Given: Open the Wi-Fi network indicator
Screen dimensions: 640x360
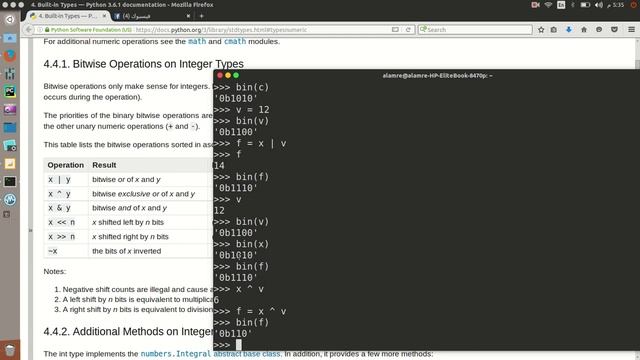Looking at the screenshot, I should pos(549,5).
